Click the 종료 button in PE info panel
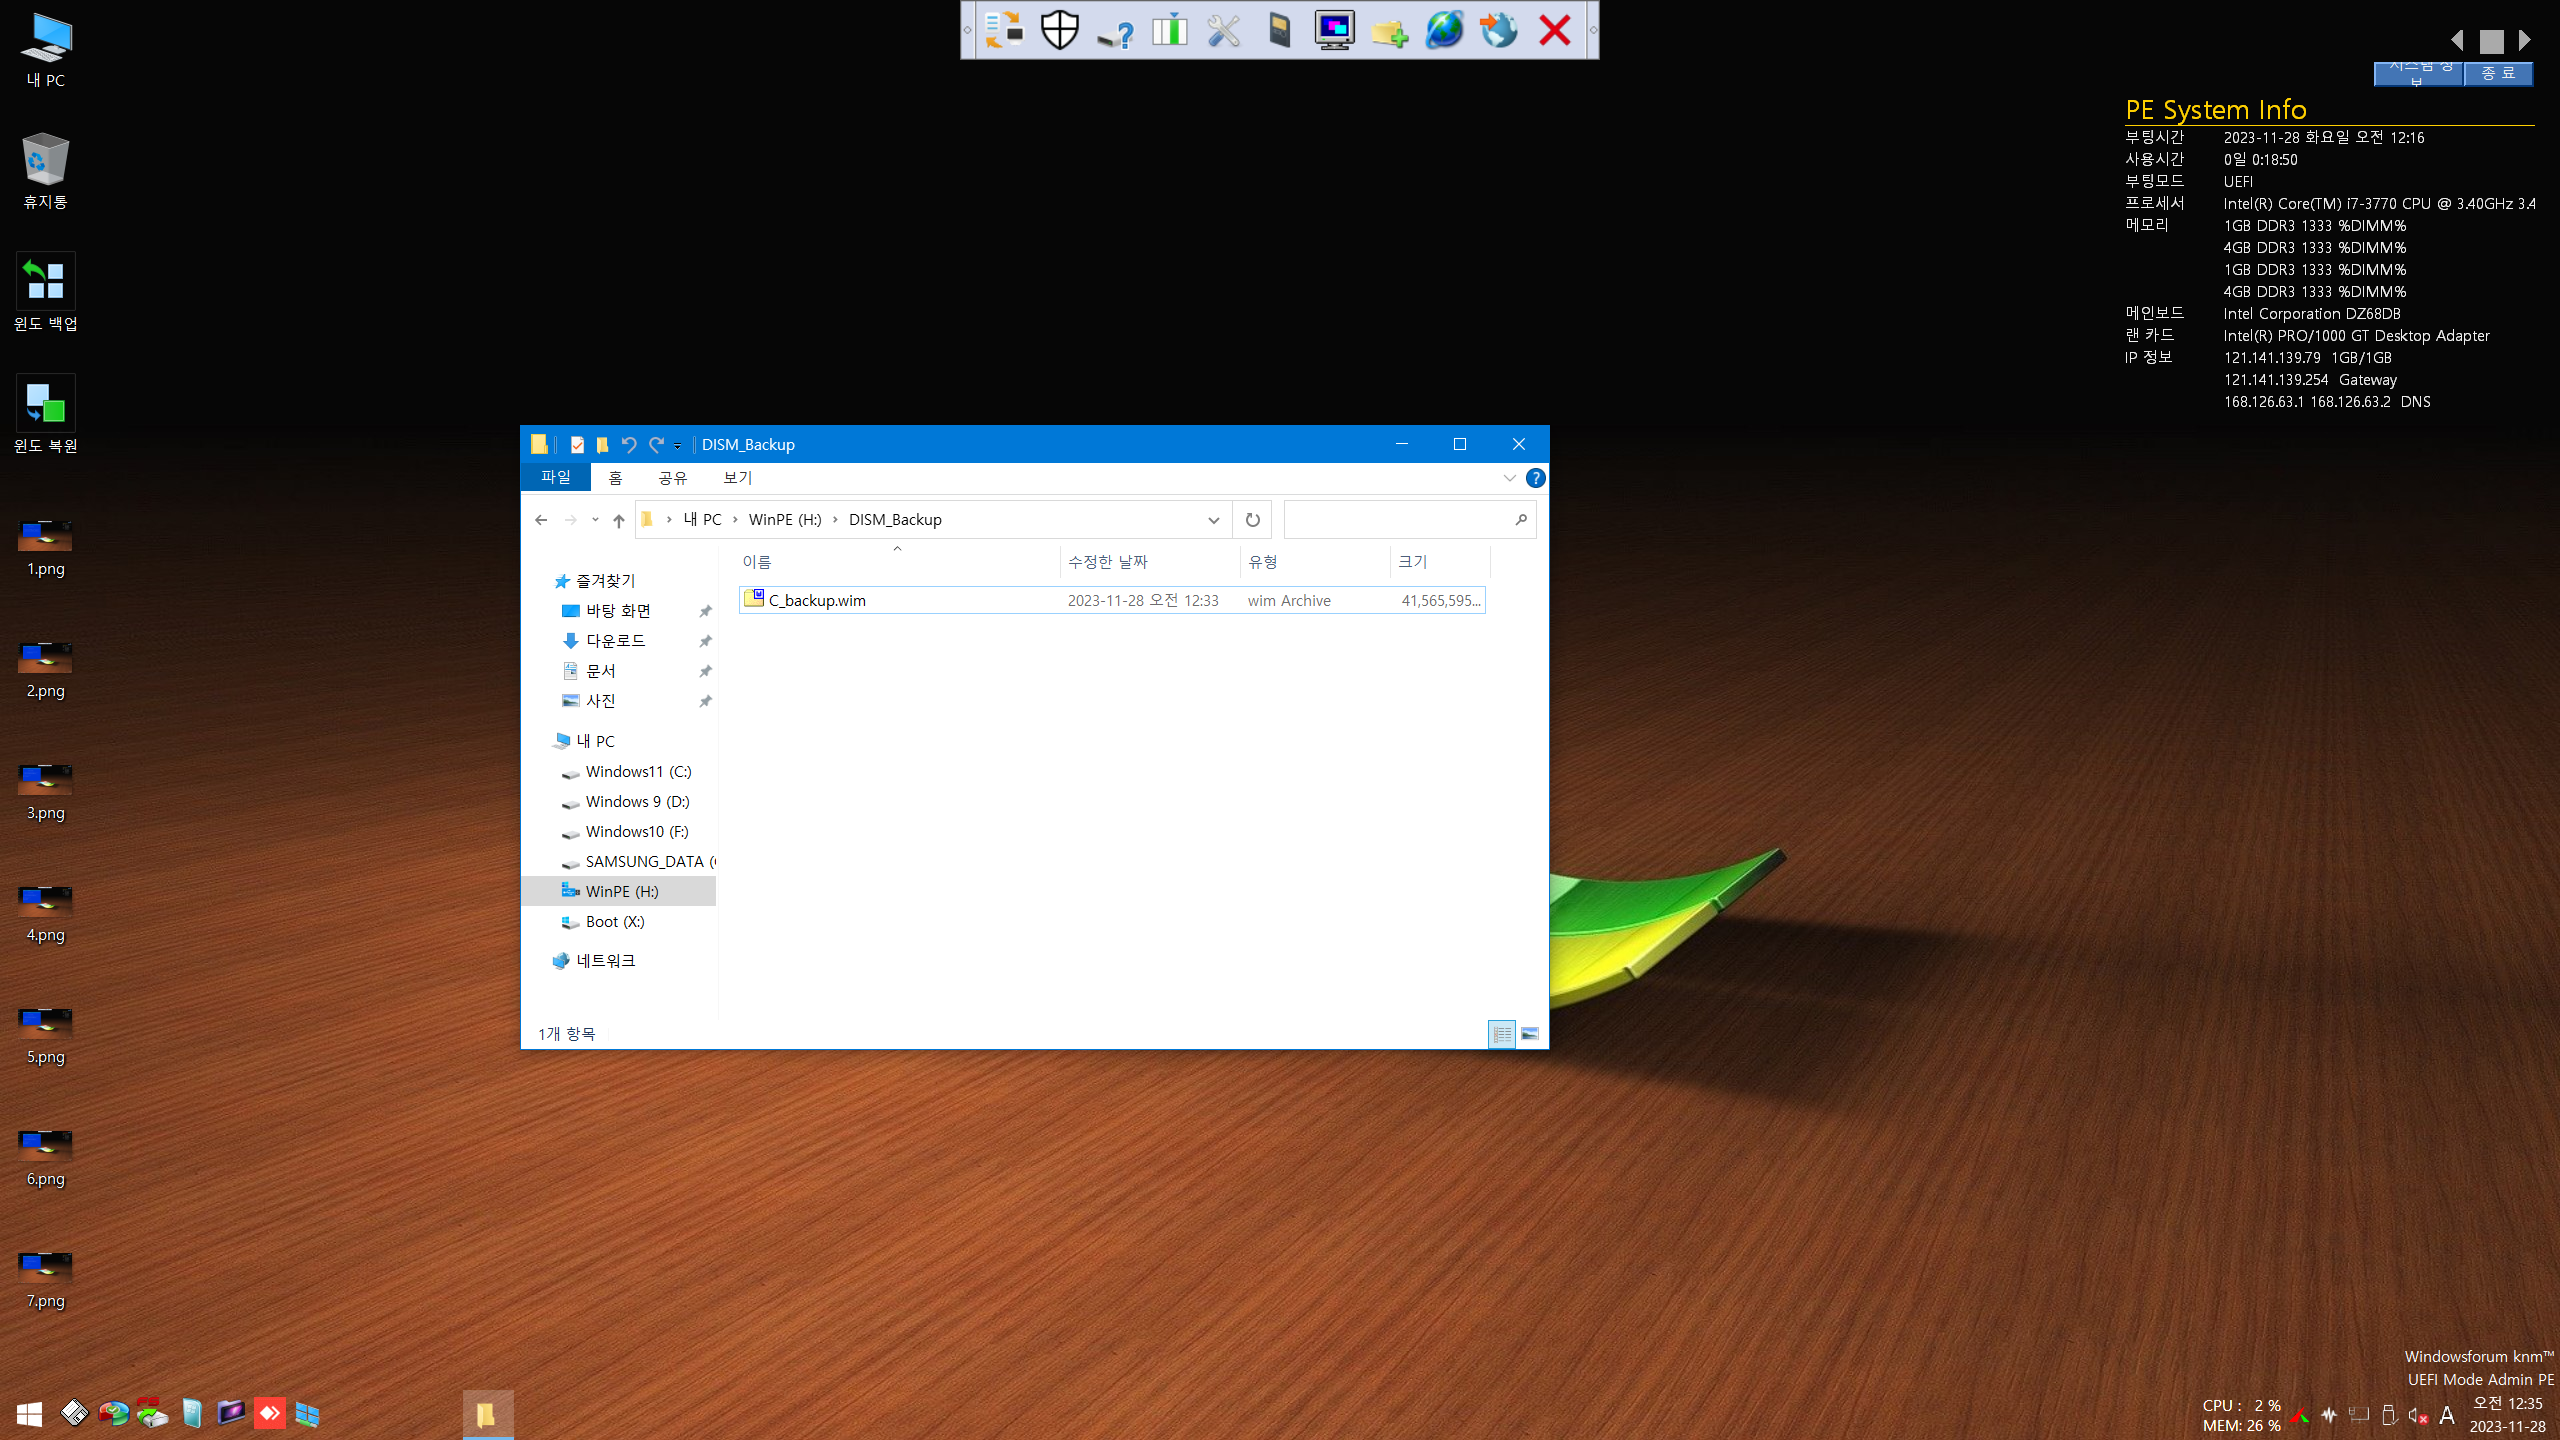Viewport: 2560px width, 1440px height. 2498,74
